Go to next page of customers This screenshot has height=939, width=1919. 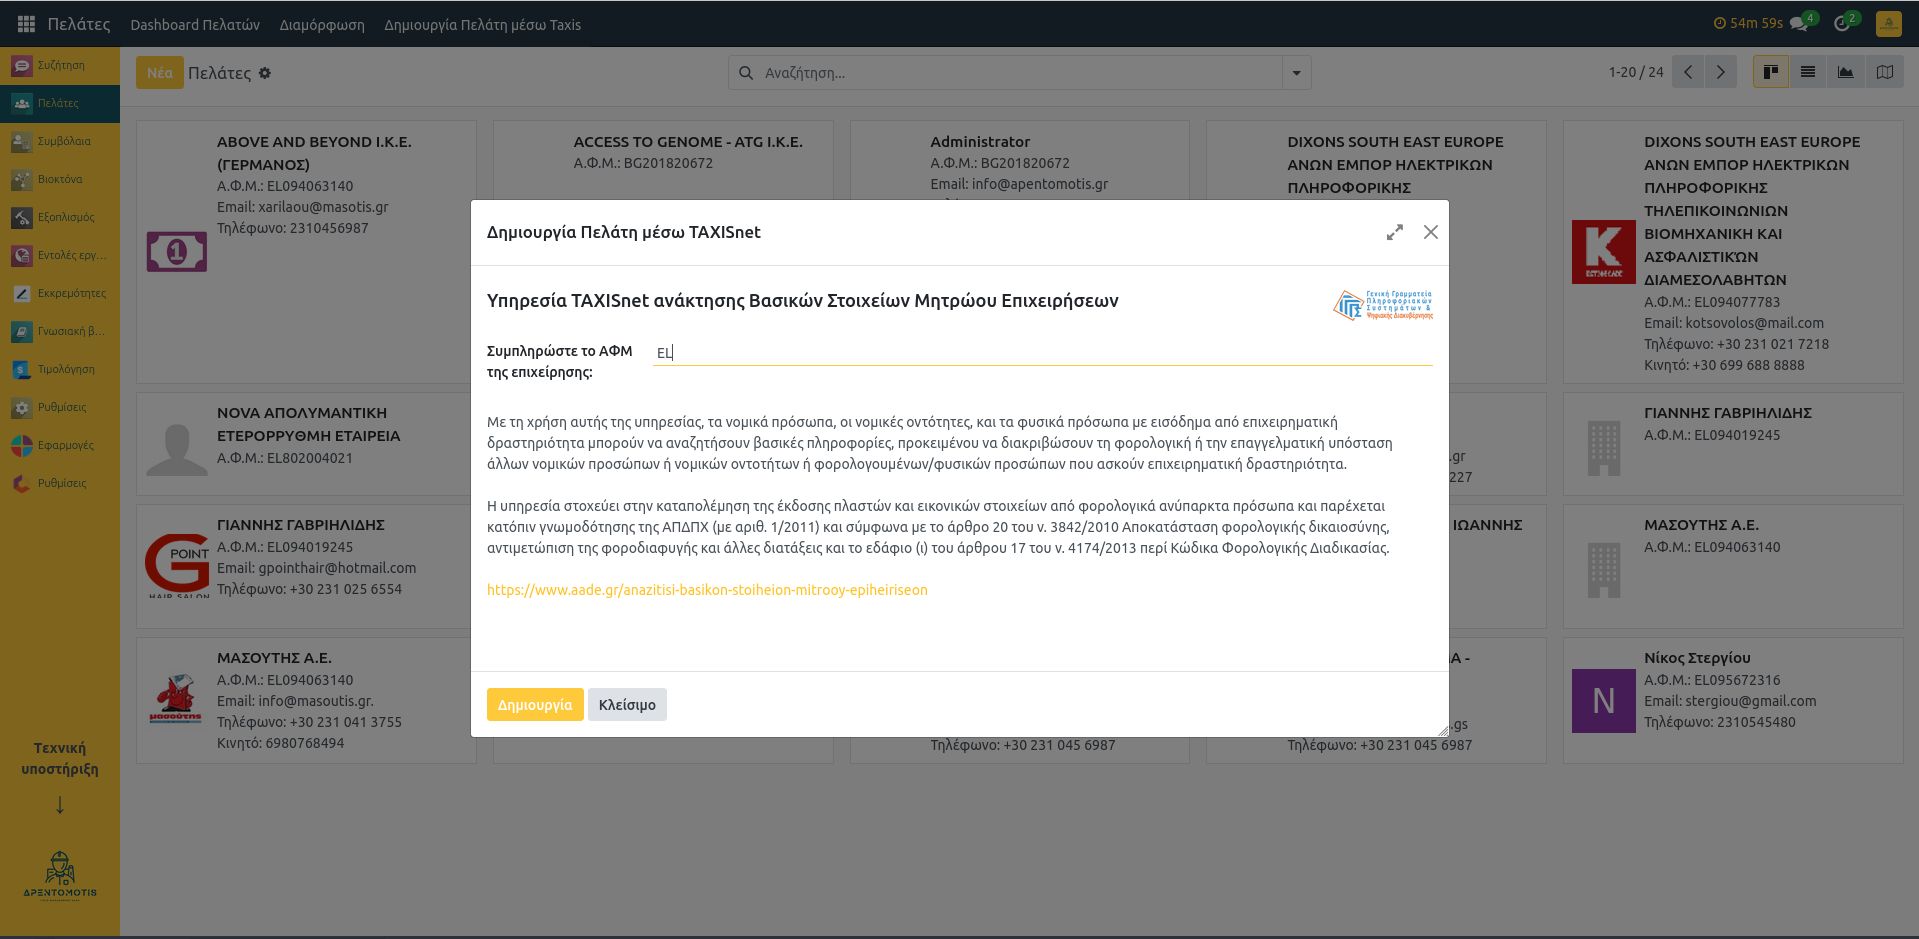click(1721, 72)
